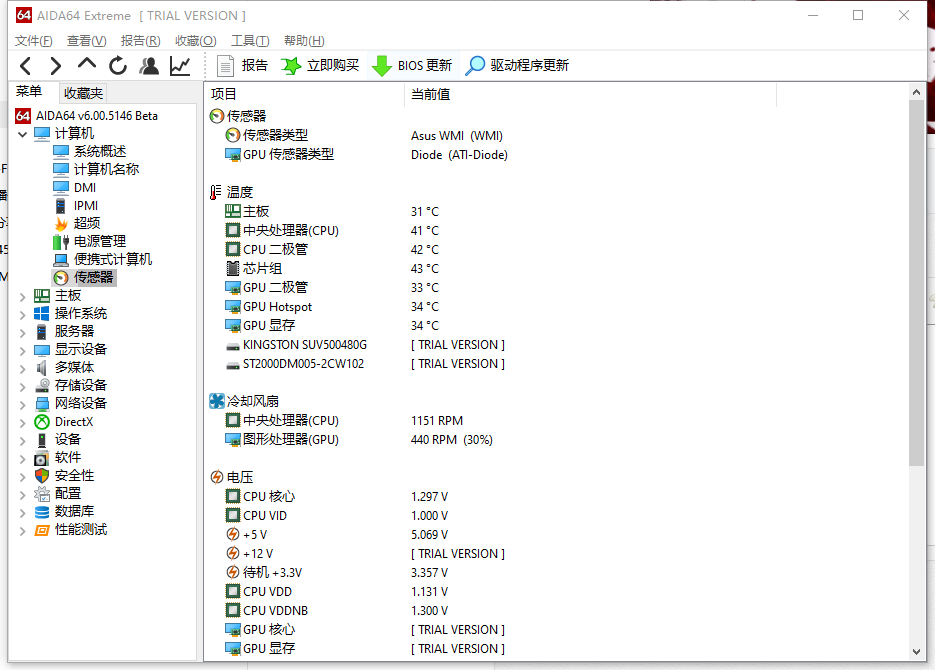Select the GPU 传感器类型 row

pos(556,154)
